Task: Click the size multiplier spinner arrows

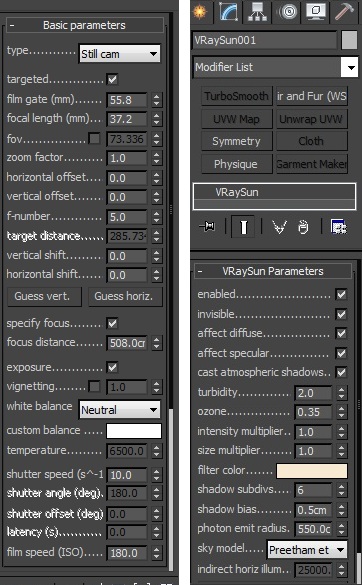Action: 341,451
